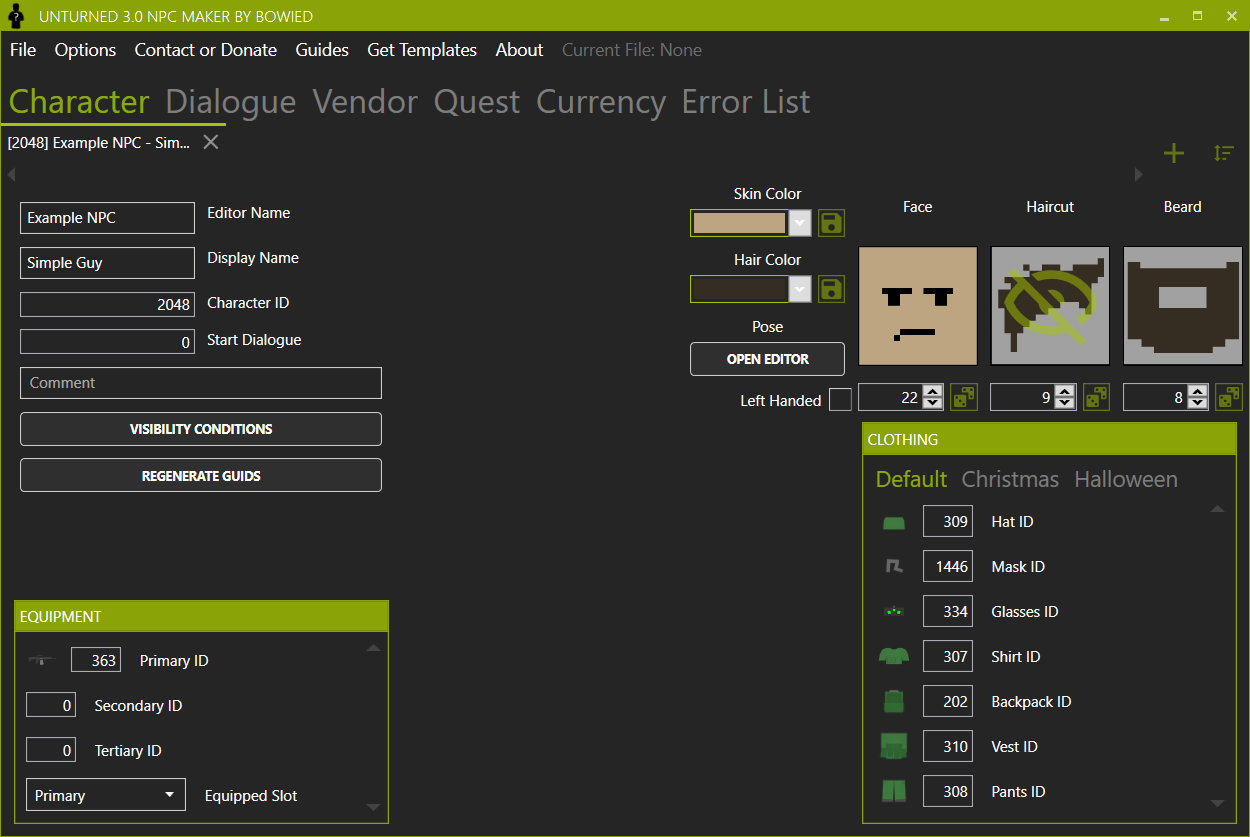Save the hair color preset

coord(831,289)
